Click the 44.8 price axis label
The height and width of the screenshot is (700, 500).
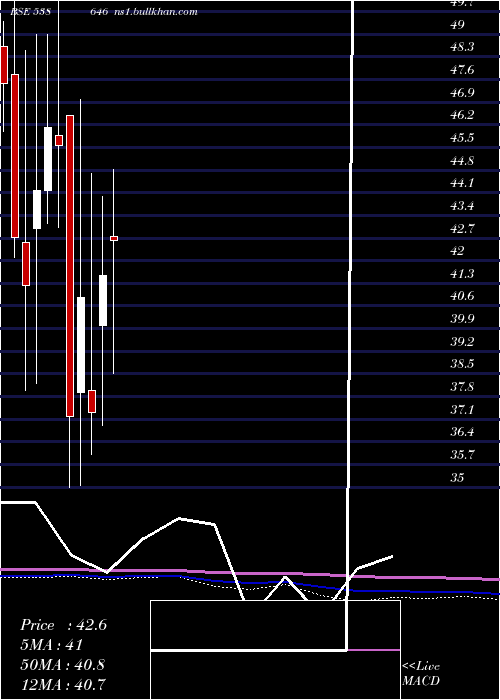pyautogui.click(x=462, y=160)
